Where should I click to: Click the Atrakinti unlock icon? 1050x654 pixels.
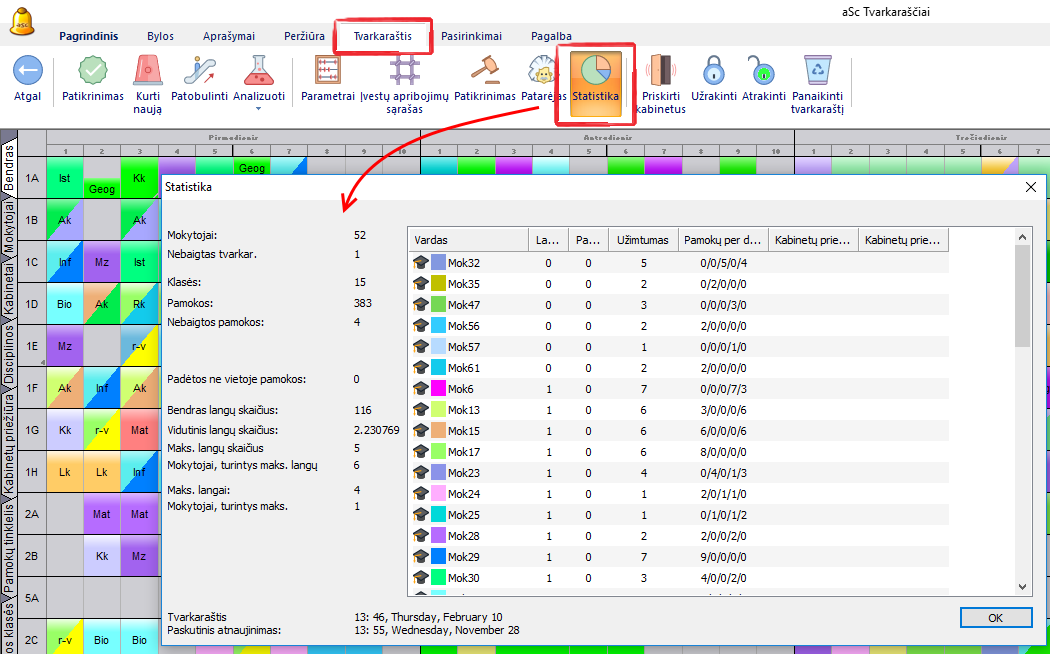(x=762, y=72)
